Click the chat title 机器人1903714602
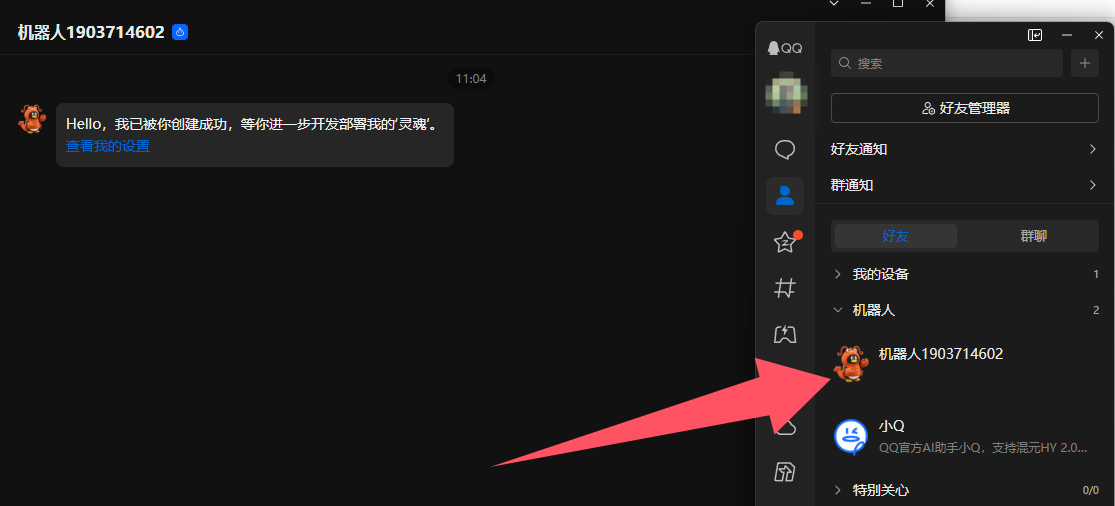The height and width of the screenshot is (506, 1115). [91, 32]
